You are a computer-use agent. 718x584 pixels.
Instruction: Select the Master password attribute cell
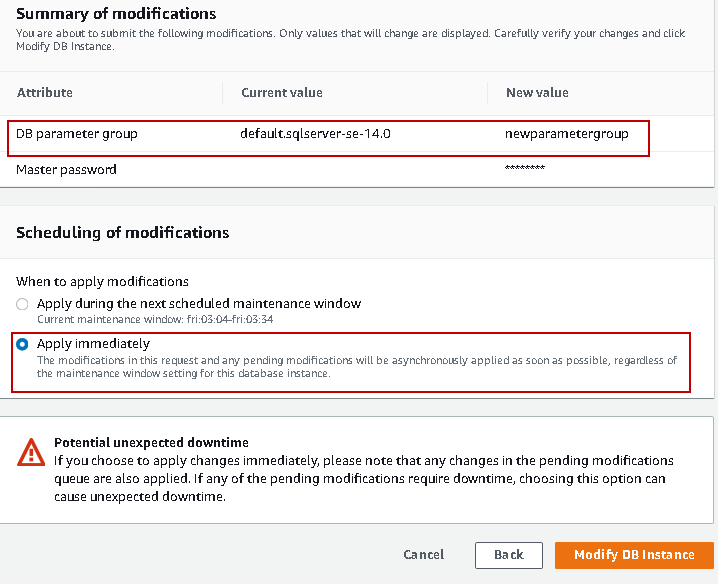[x=66, y=170]
